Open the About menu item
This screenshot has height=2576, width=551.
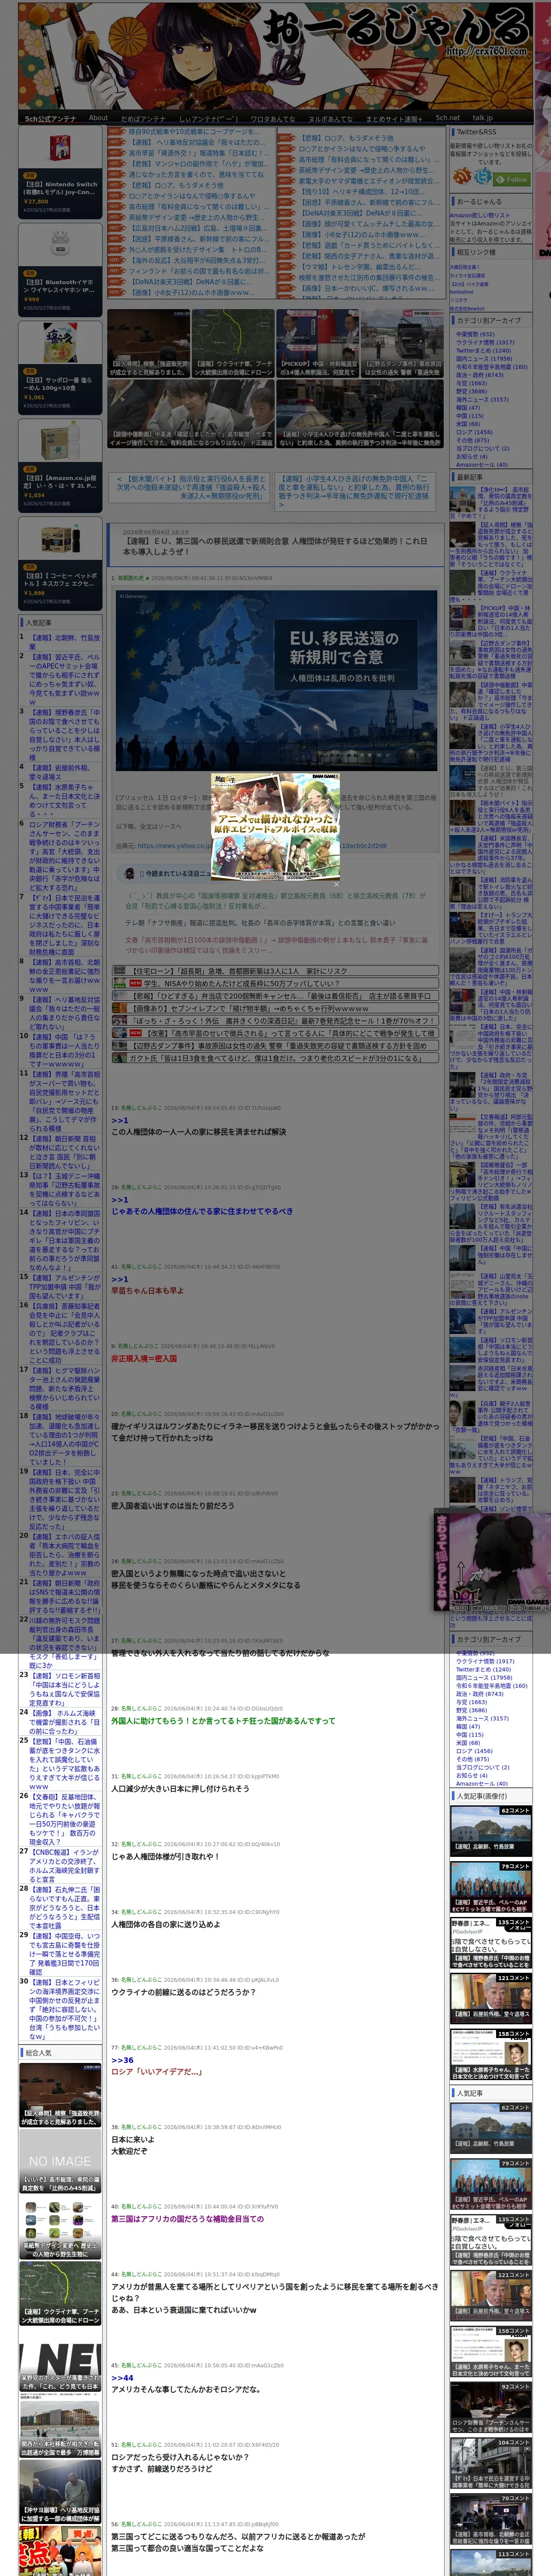click(x=98, y=118)
